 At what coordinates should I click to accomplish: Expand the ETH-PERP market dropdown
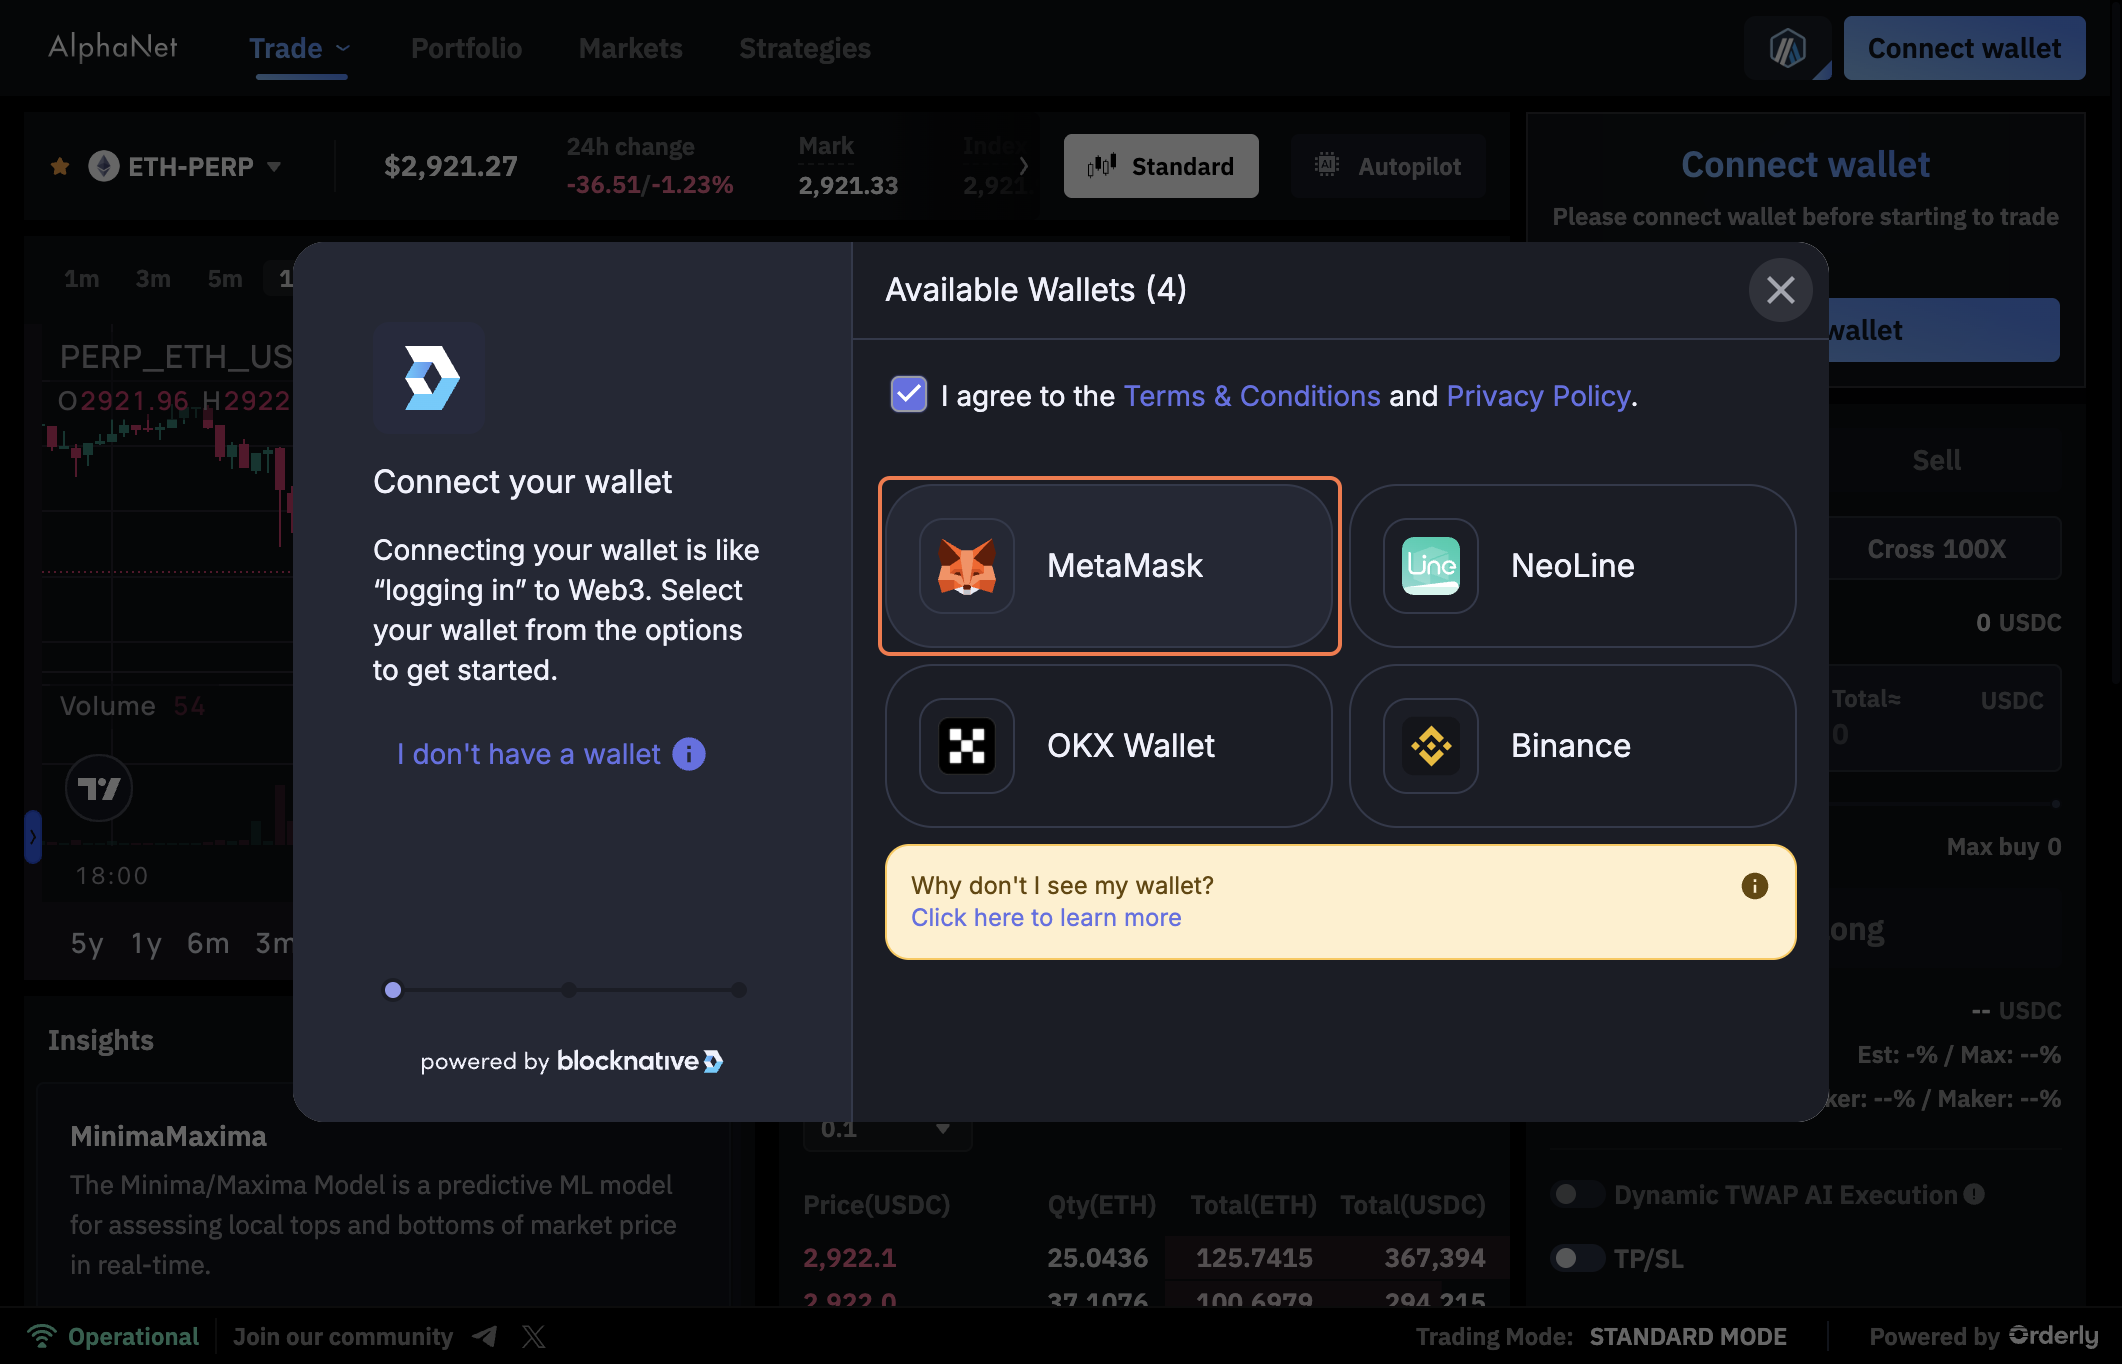274,167
